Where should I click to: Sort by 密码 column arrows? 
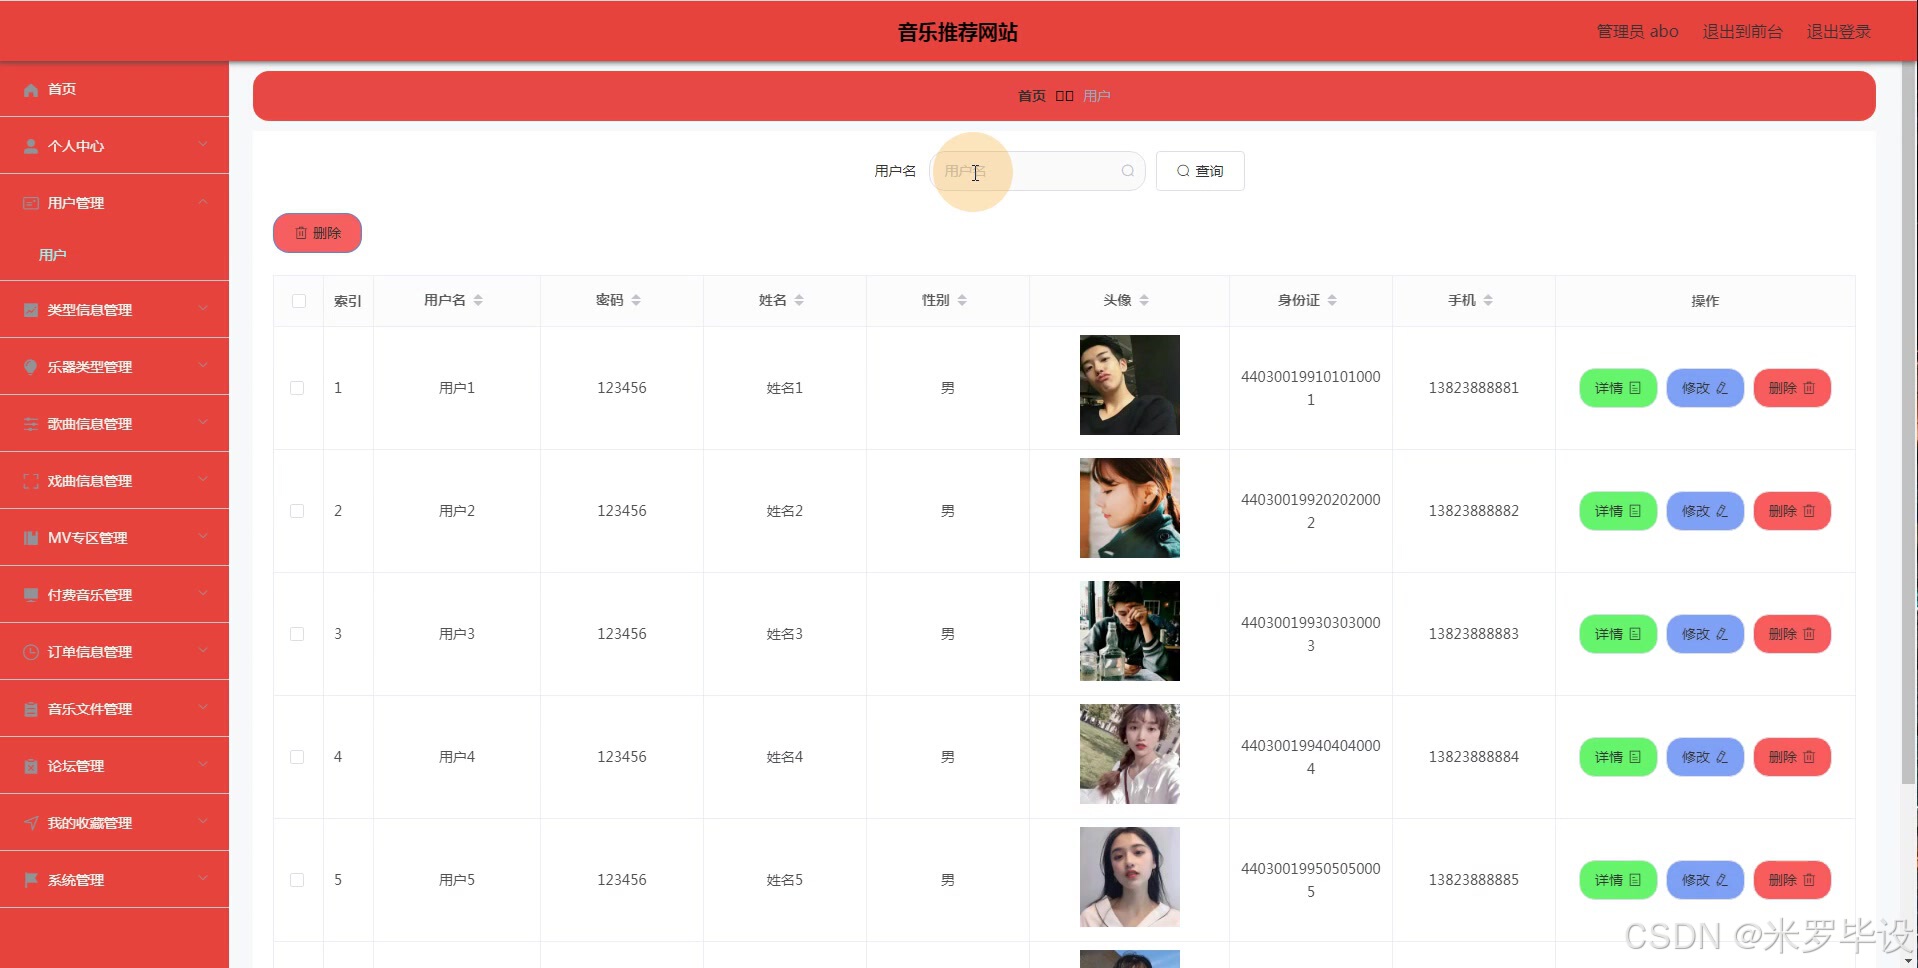pyautogui.click(x=636, y=300)
